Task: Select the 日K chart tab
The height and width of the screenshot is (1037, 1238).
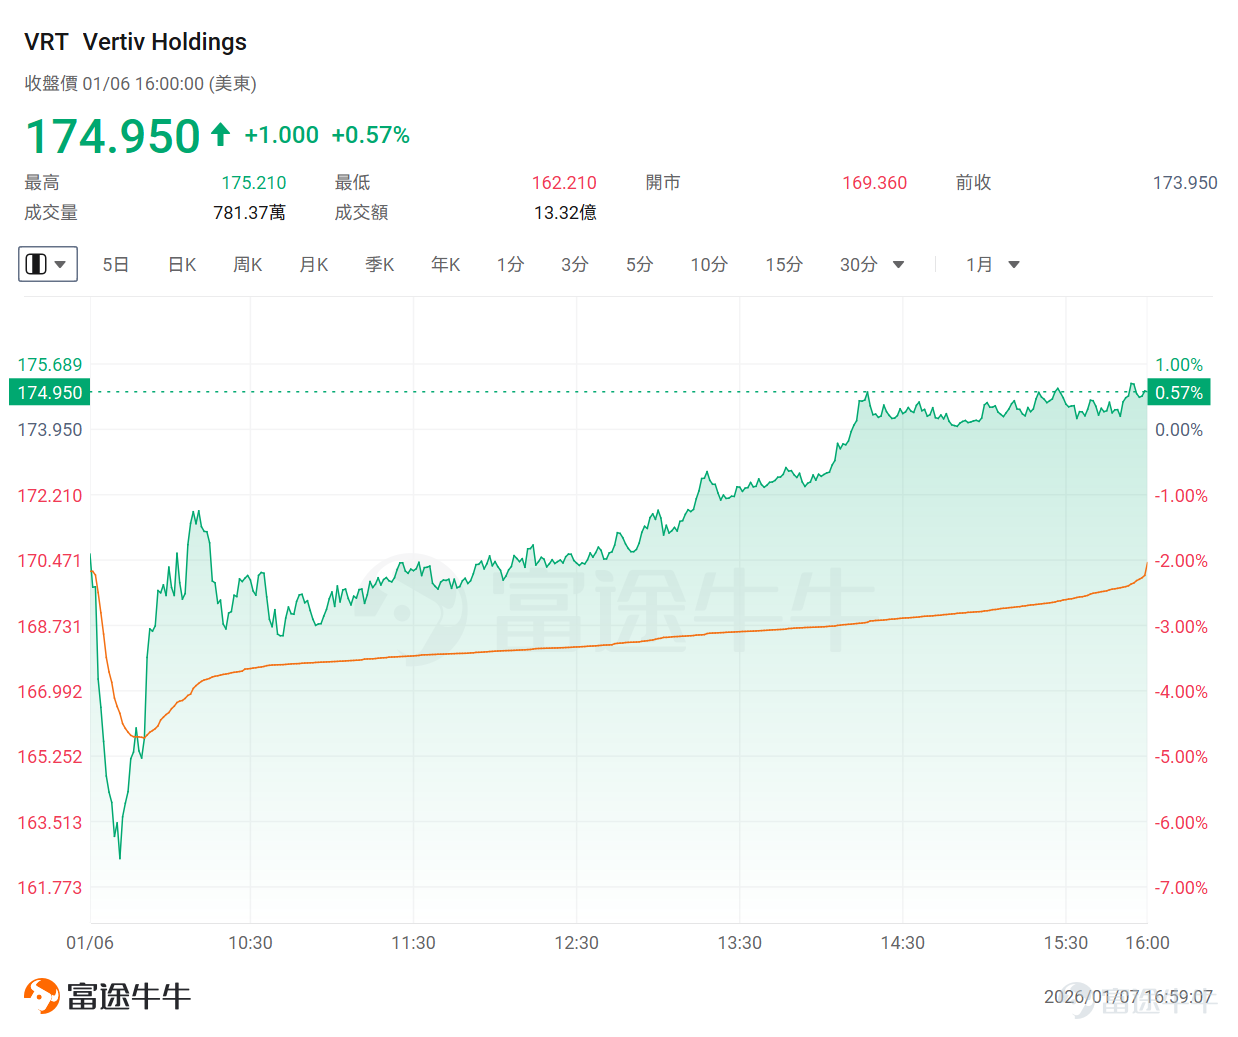Action: 182,265
